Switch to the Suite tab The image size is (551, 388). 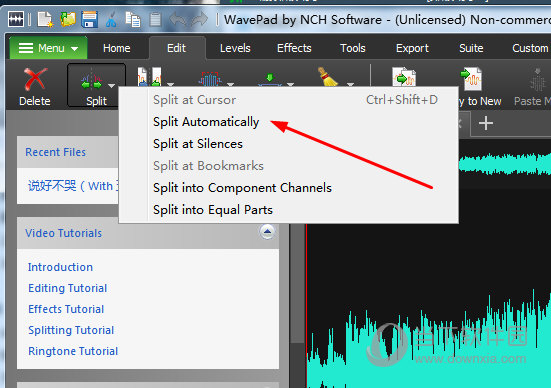coord(471,48)
